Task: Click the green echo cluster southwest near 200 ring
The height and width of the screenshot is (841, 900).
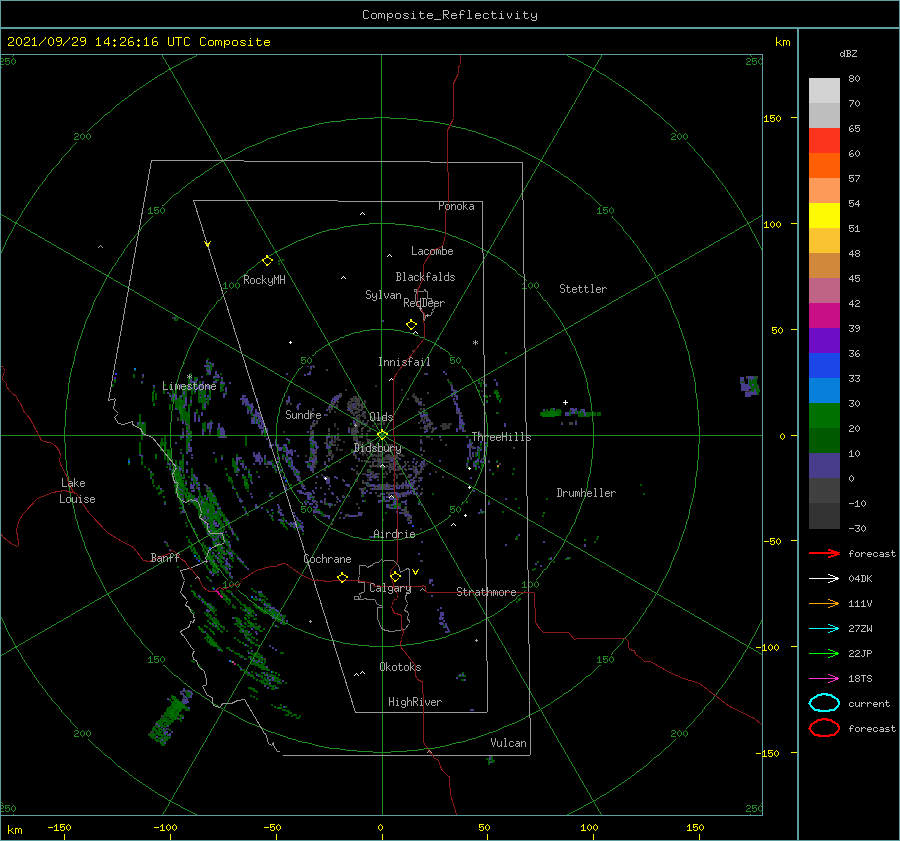Action: click(x=170, y=717)
